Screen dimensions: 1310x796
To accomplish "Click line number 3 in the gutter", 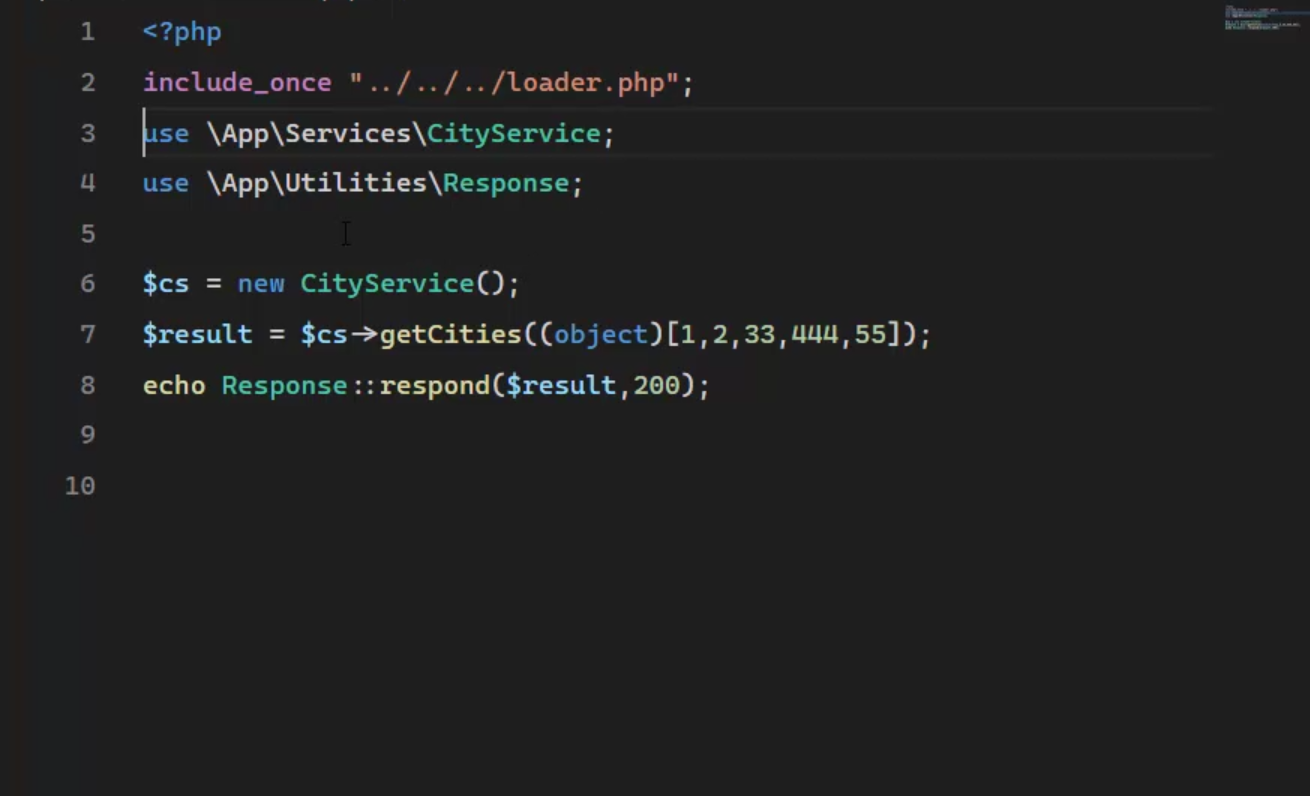I will pyautogui.click(x=88, y=133).
